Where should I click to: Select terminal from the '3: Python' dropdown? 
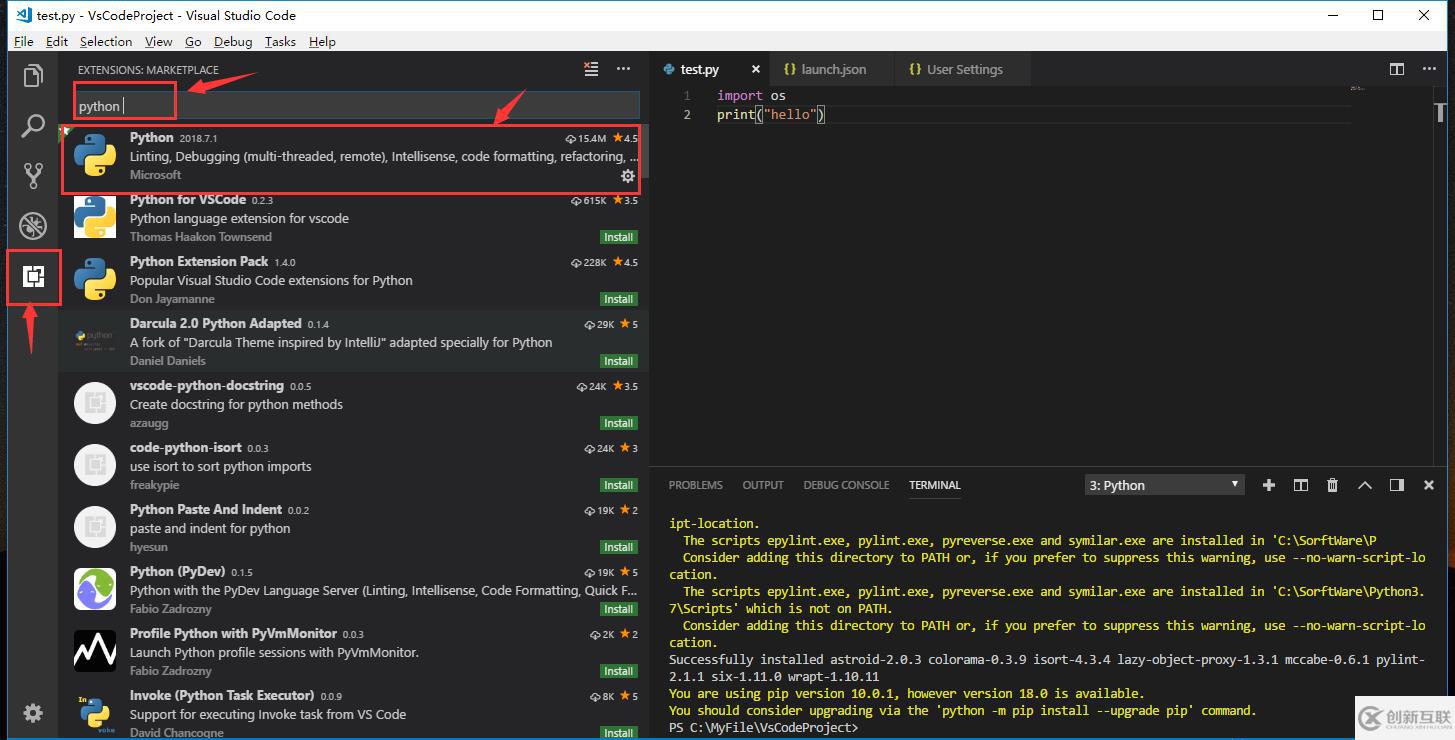click(1165, 485)
